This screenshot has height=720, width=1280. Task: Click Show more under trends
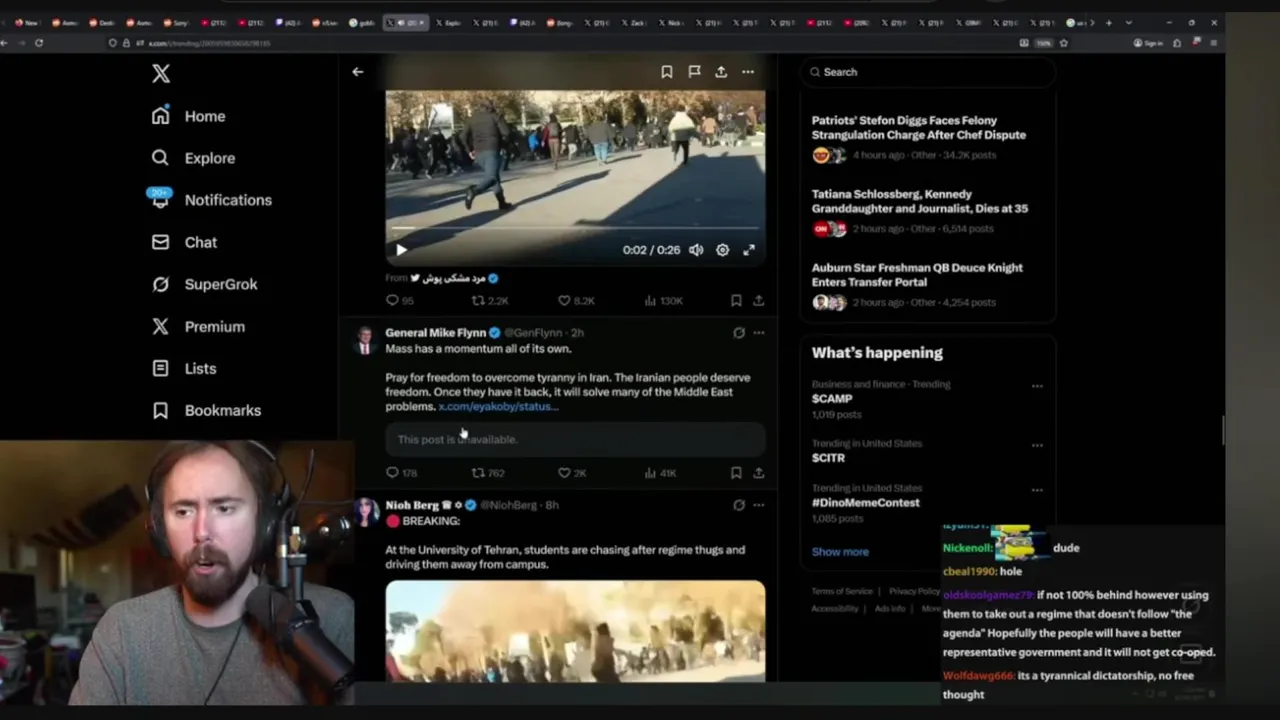click(840, 552)
